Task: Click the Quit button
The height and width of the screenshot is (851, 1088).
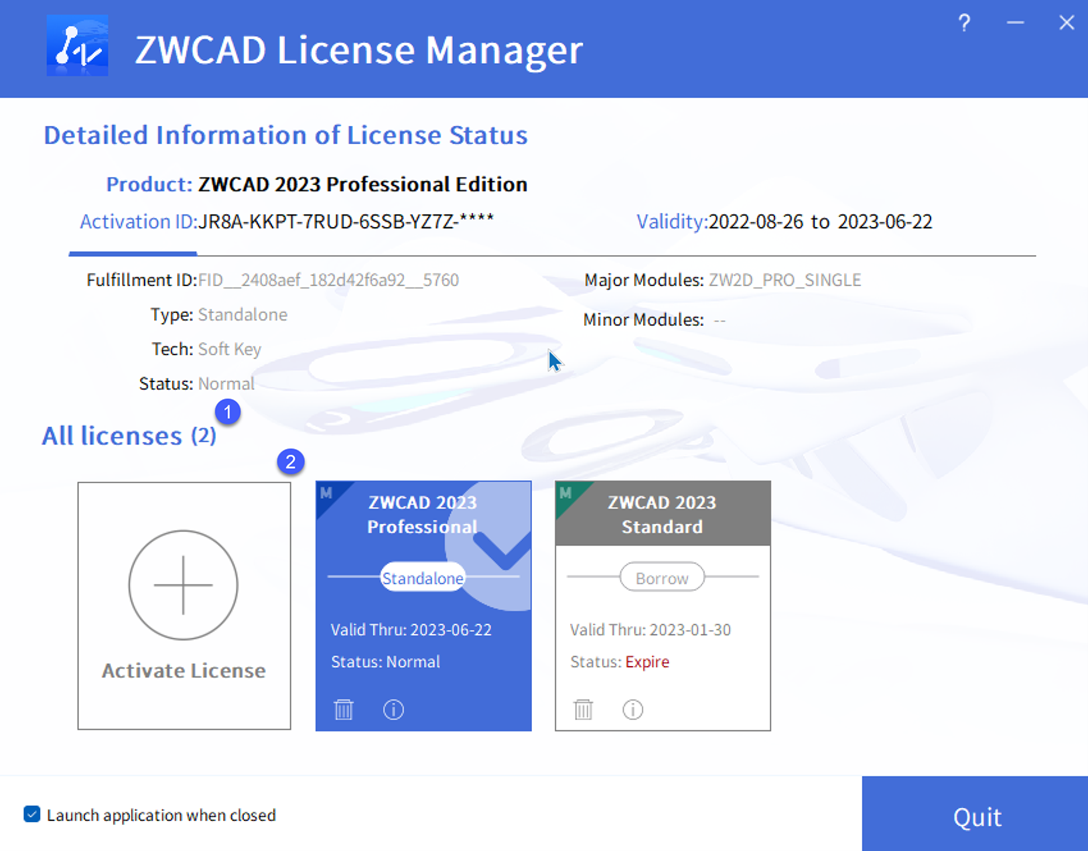Action: pos(975,814)
